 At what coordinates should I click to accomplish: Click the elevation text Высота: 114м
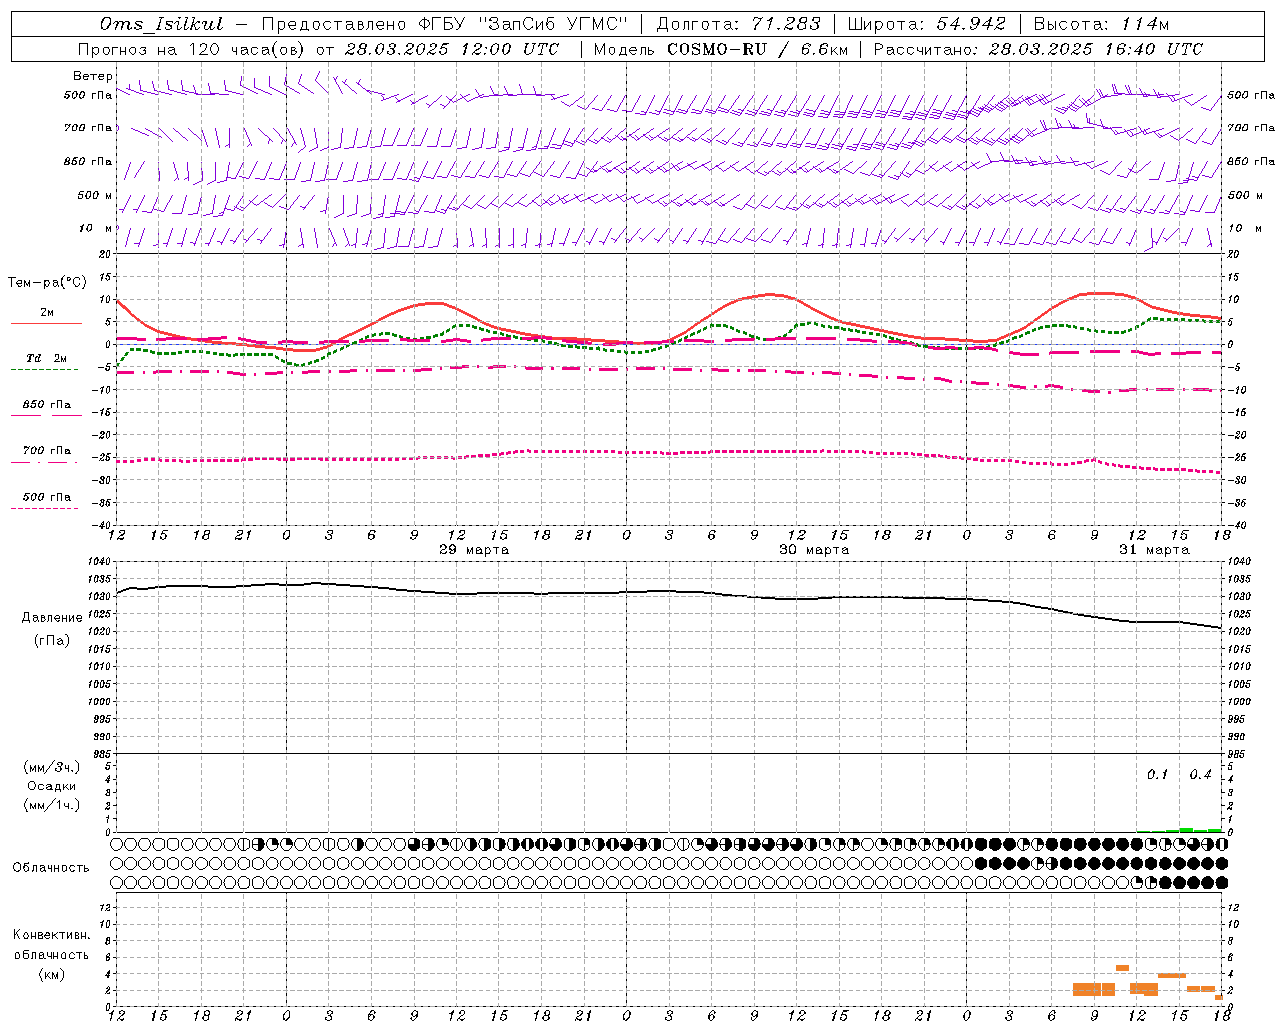[x=1101, y=24]
